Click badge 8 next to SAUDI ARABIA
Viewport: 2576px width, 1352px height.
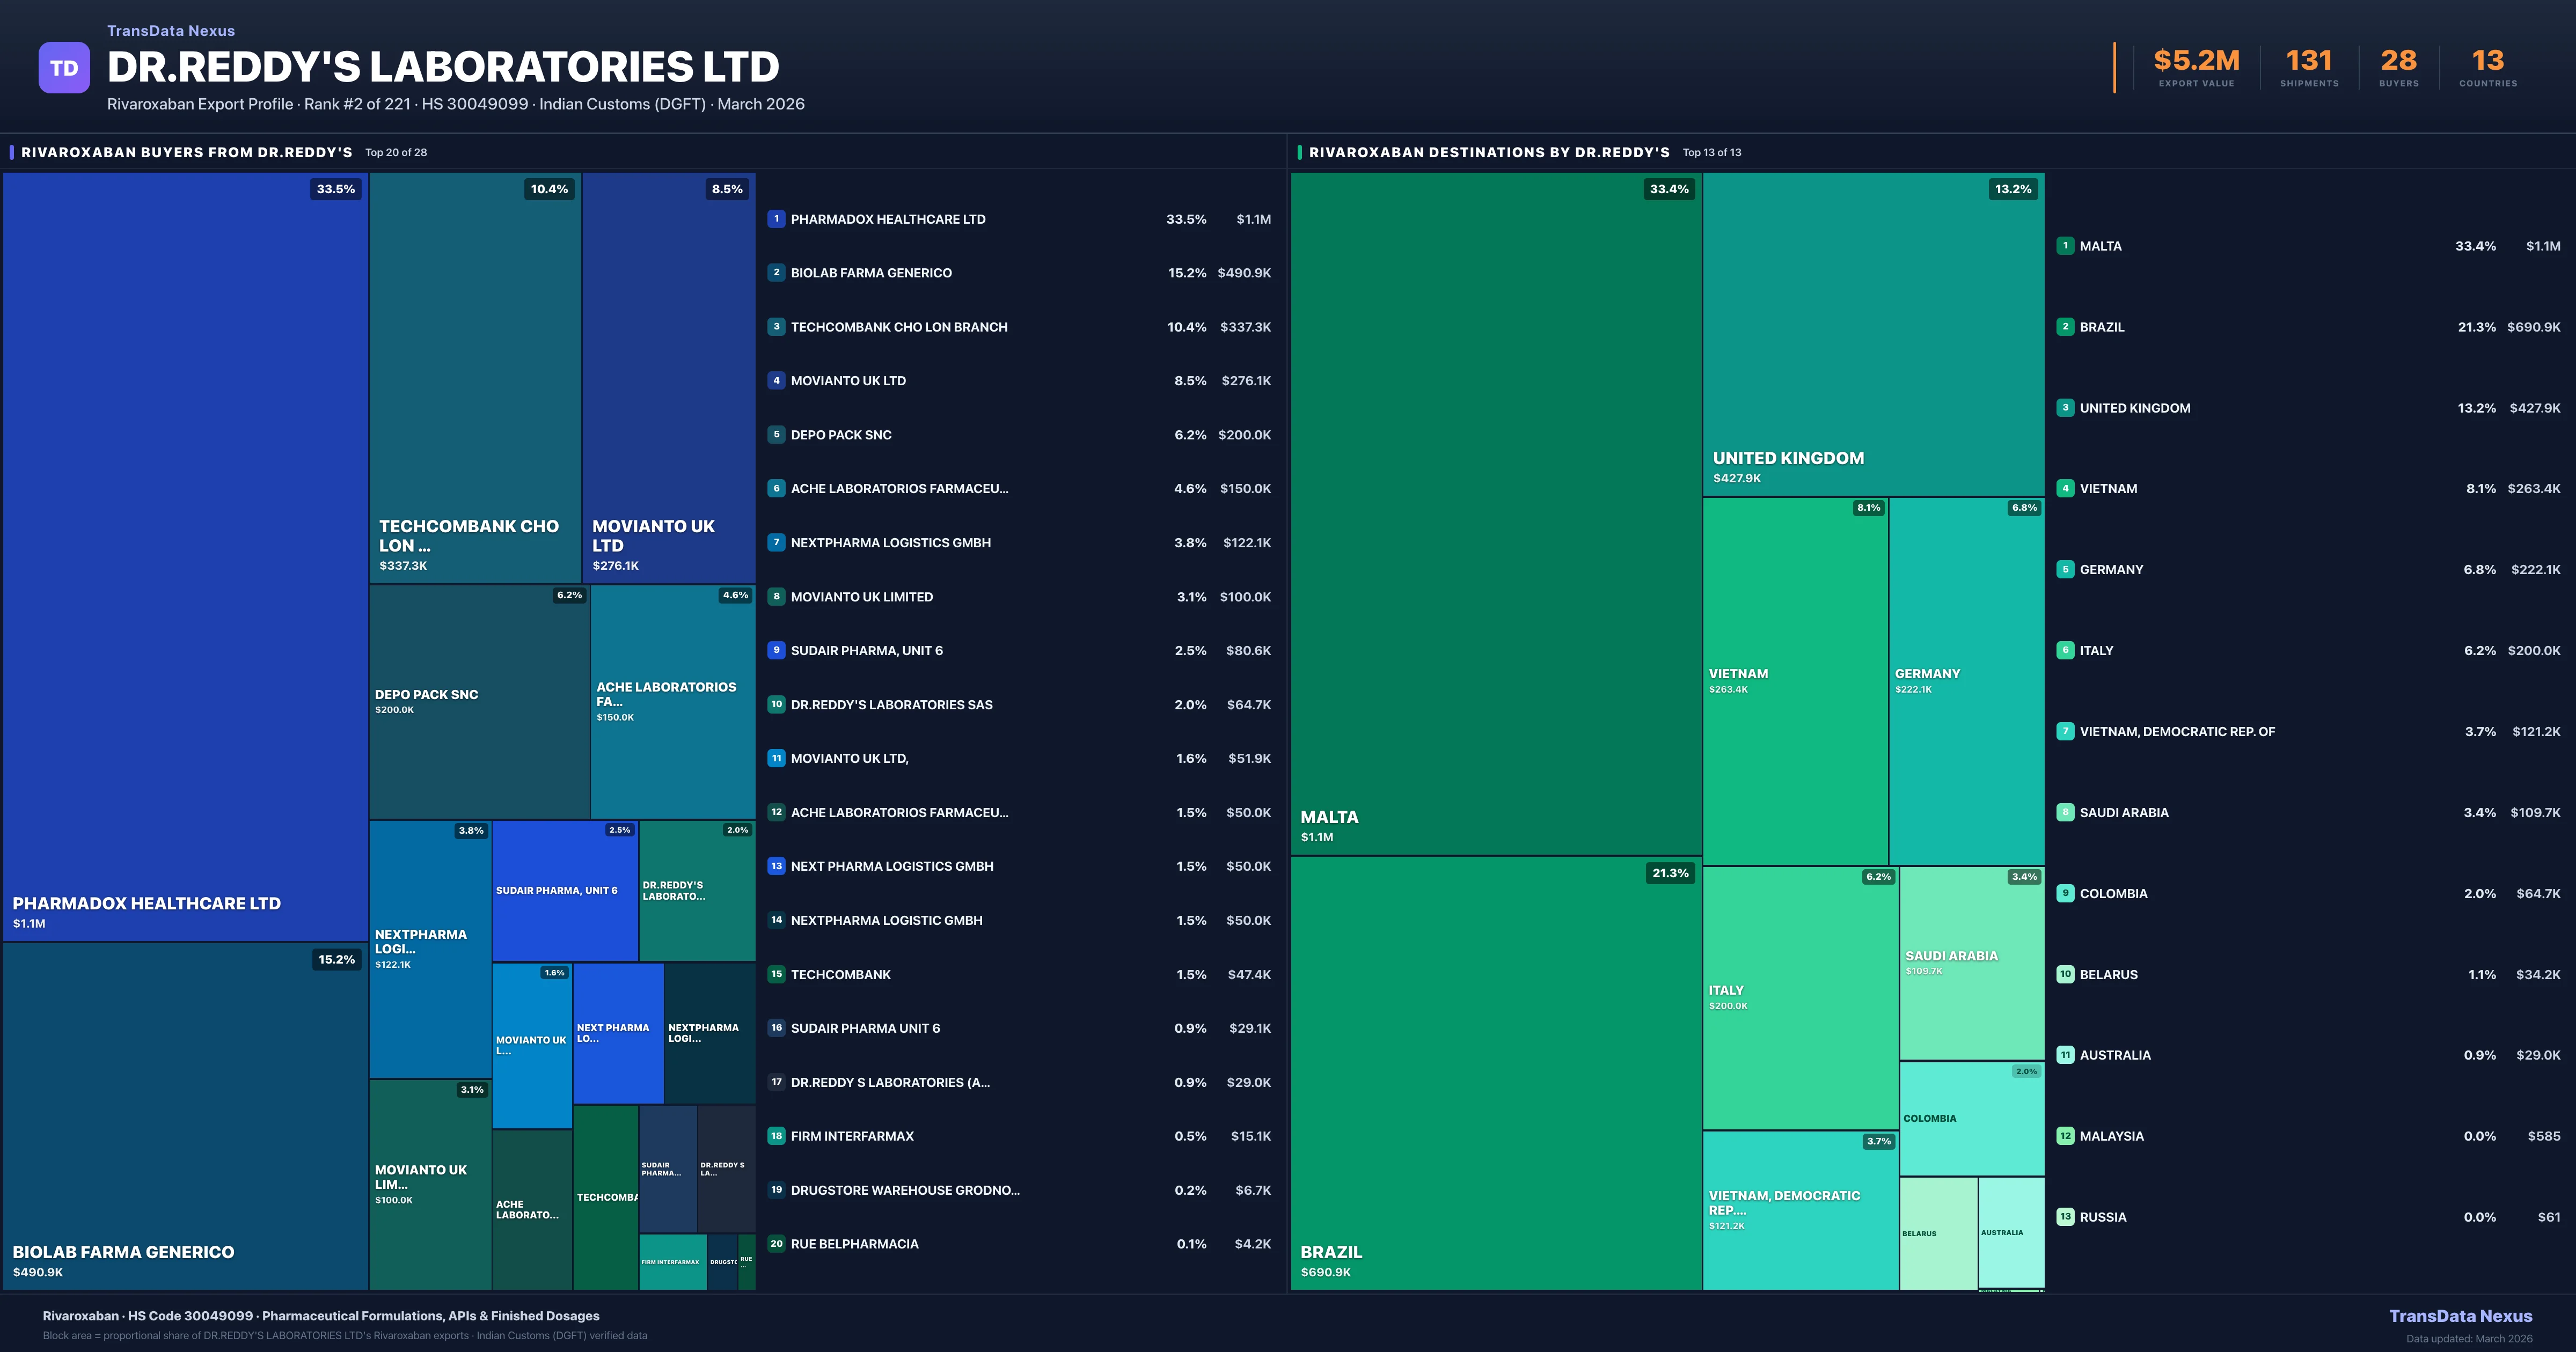[2066, 812]
